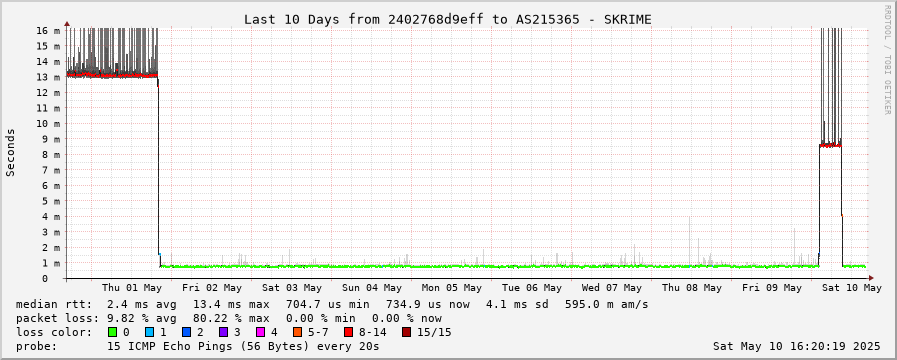Click the '595.0 m am/s' value
The height and width of the screenshot is (360, 897).
[x=606, y=304]
